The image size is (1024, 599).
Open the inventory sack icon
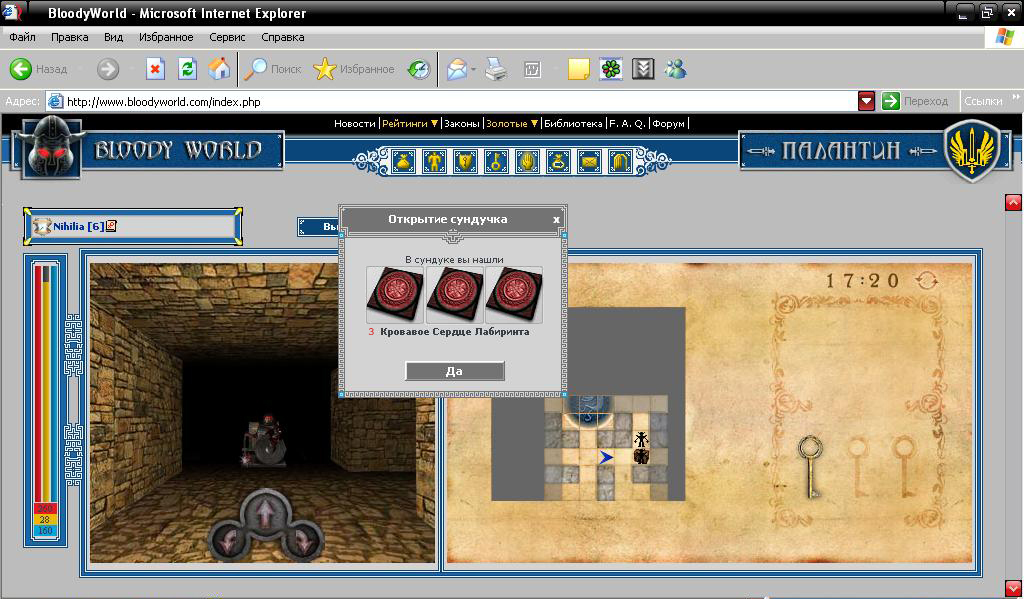[x=403, y=161]
